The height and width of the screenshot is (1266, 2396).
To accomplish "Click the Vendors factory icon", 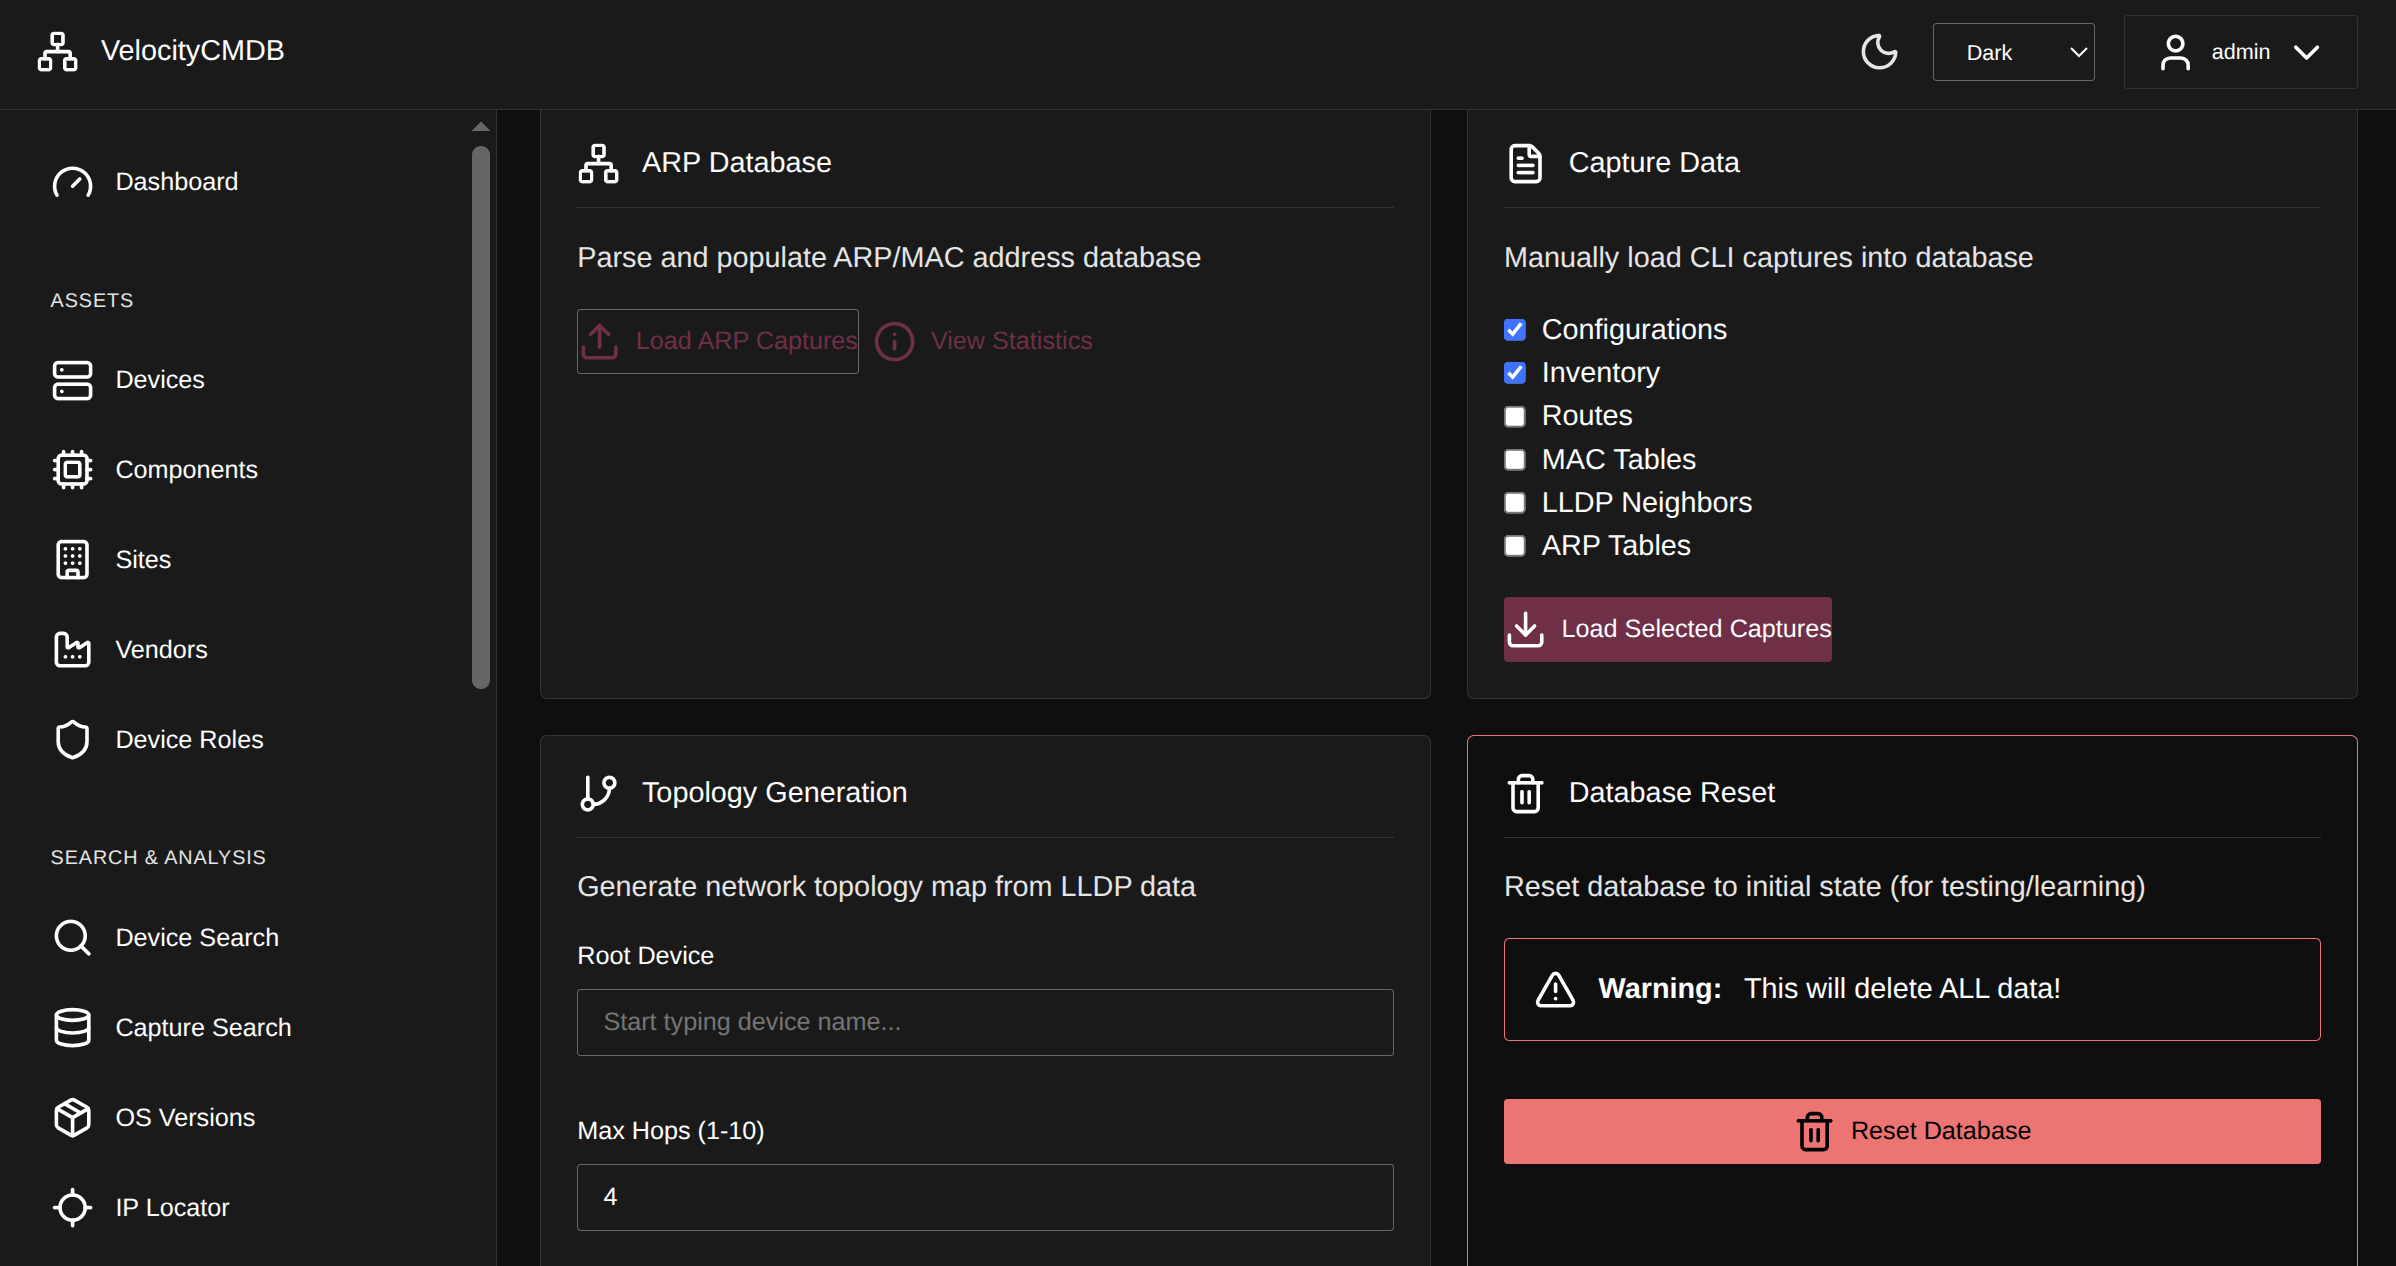I will 72,650.
